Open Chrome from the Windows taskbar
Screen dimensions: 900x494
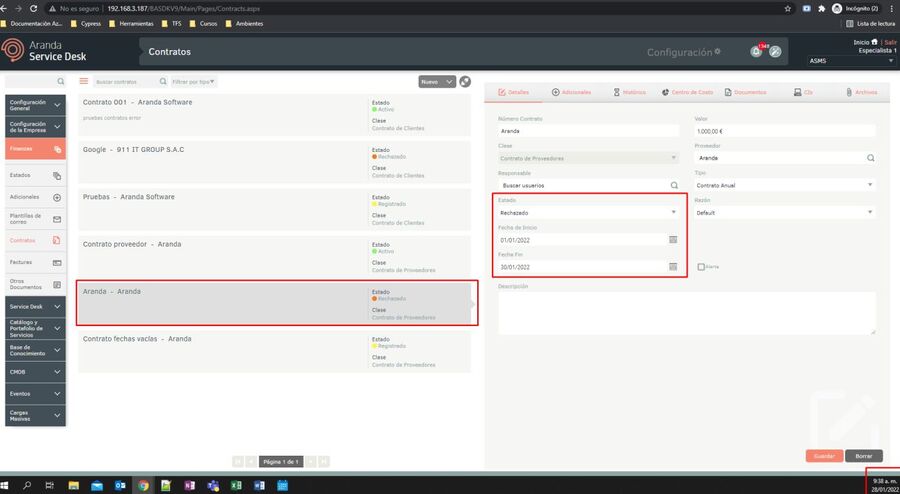143,485
